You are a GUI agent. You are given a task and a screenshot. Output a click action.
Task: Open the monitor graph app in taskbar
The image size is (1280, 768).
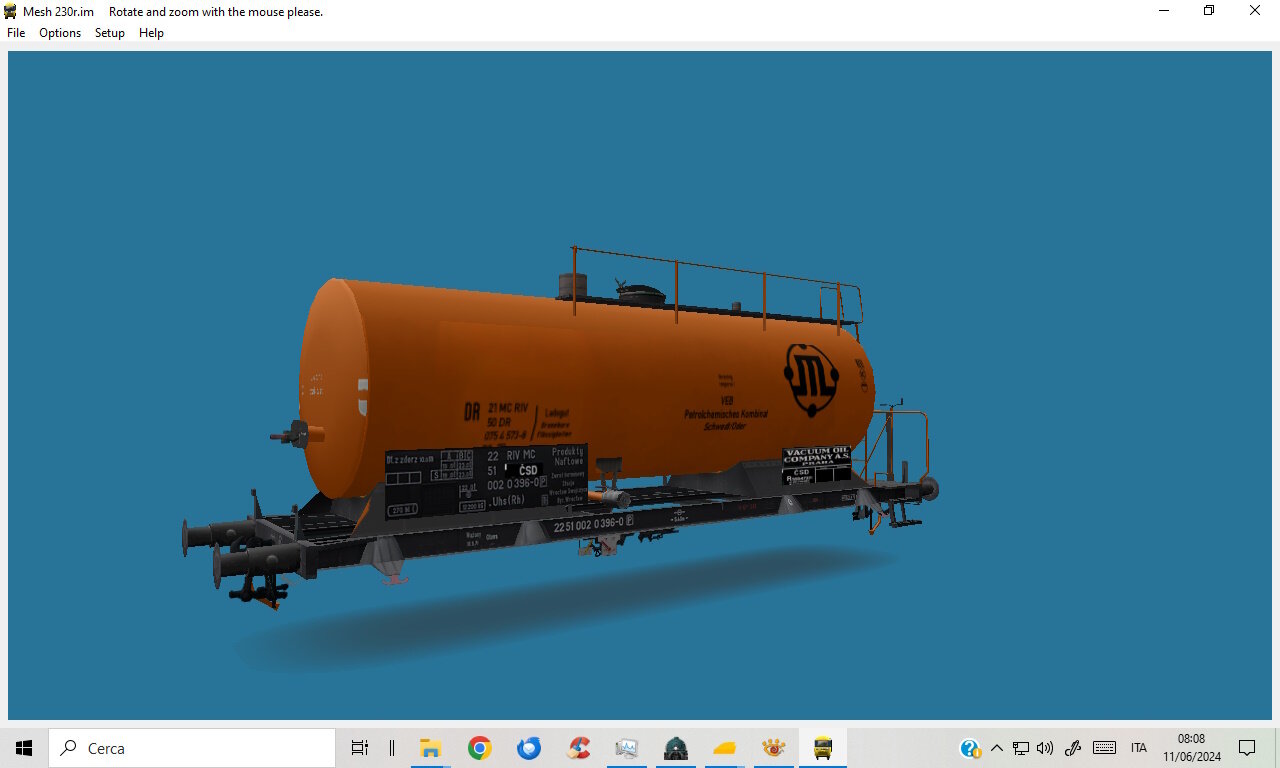pos(627,748)
